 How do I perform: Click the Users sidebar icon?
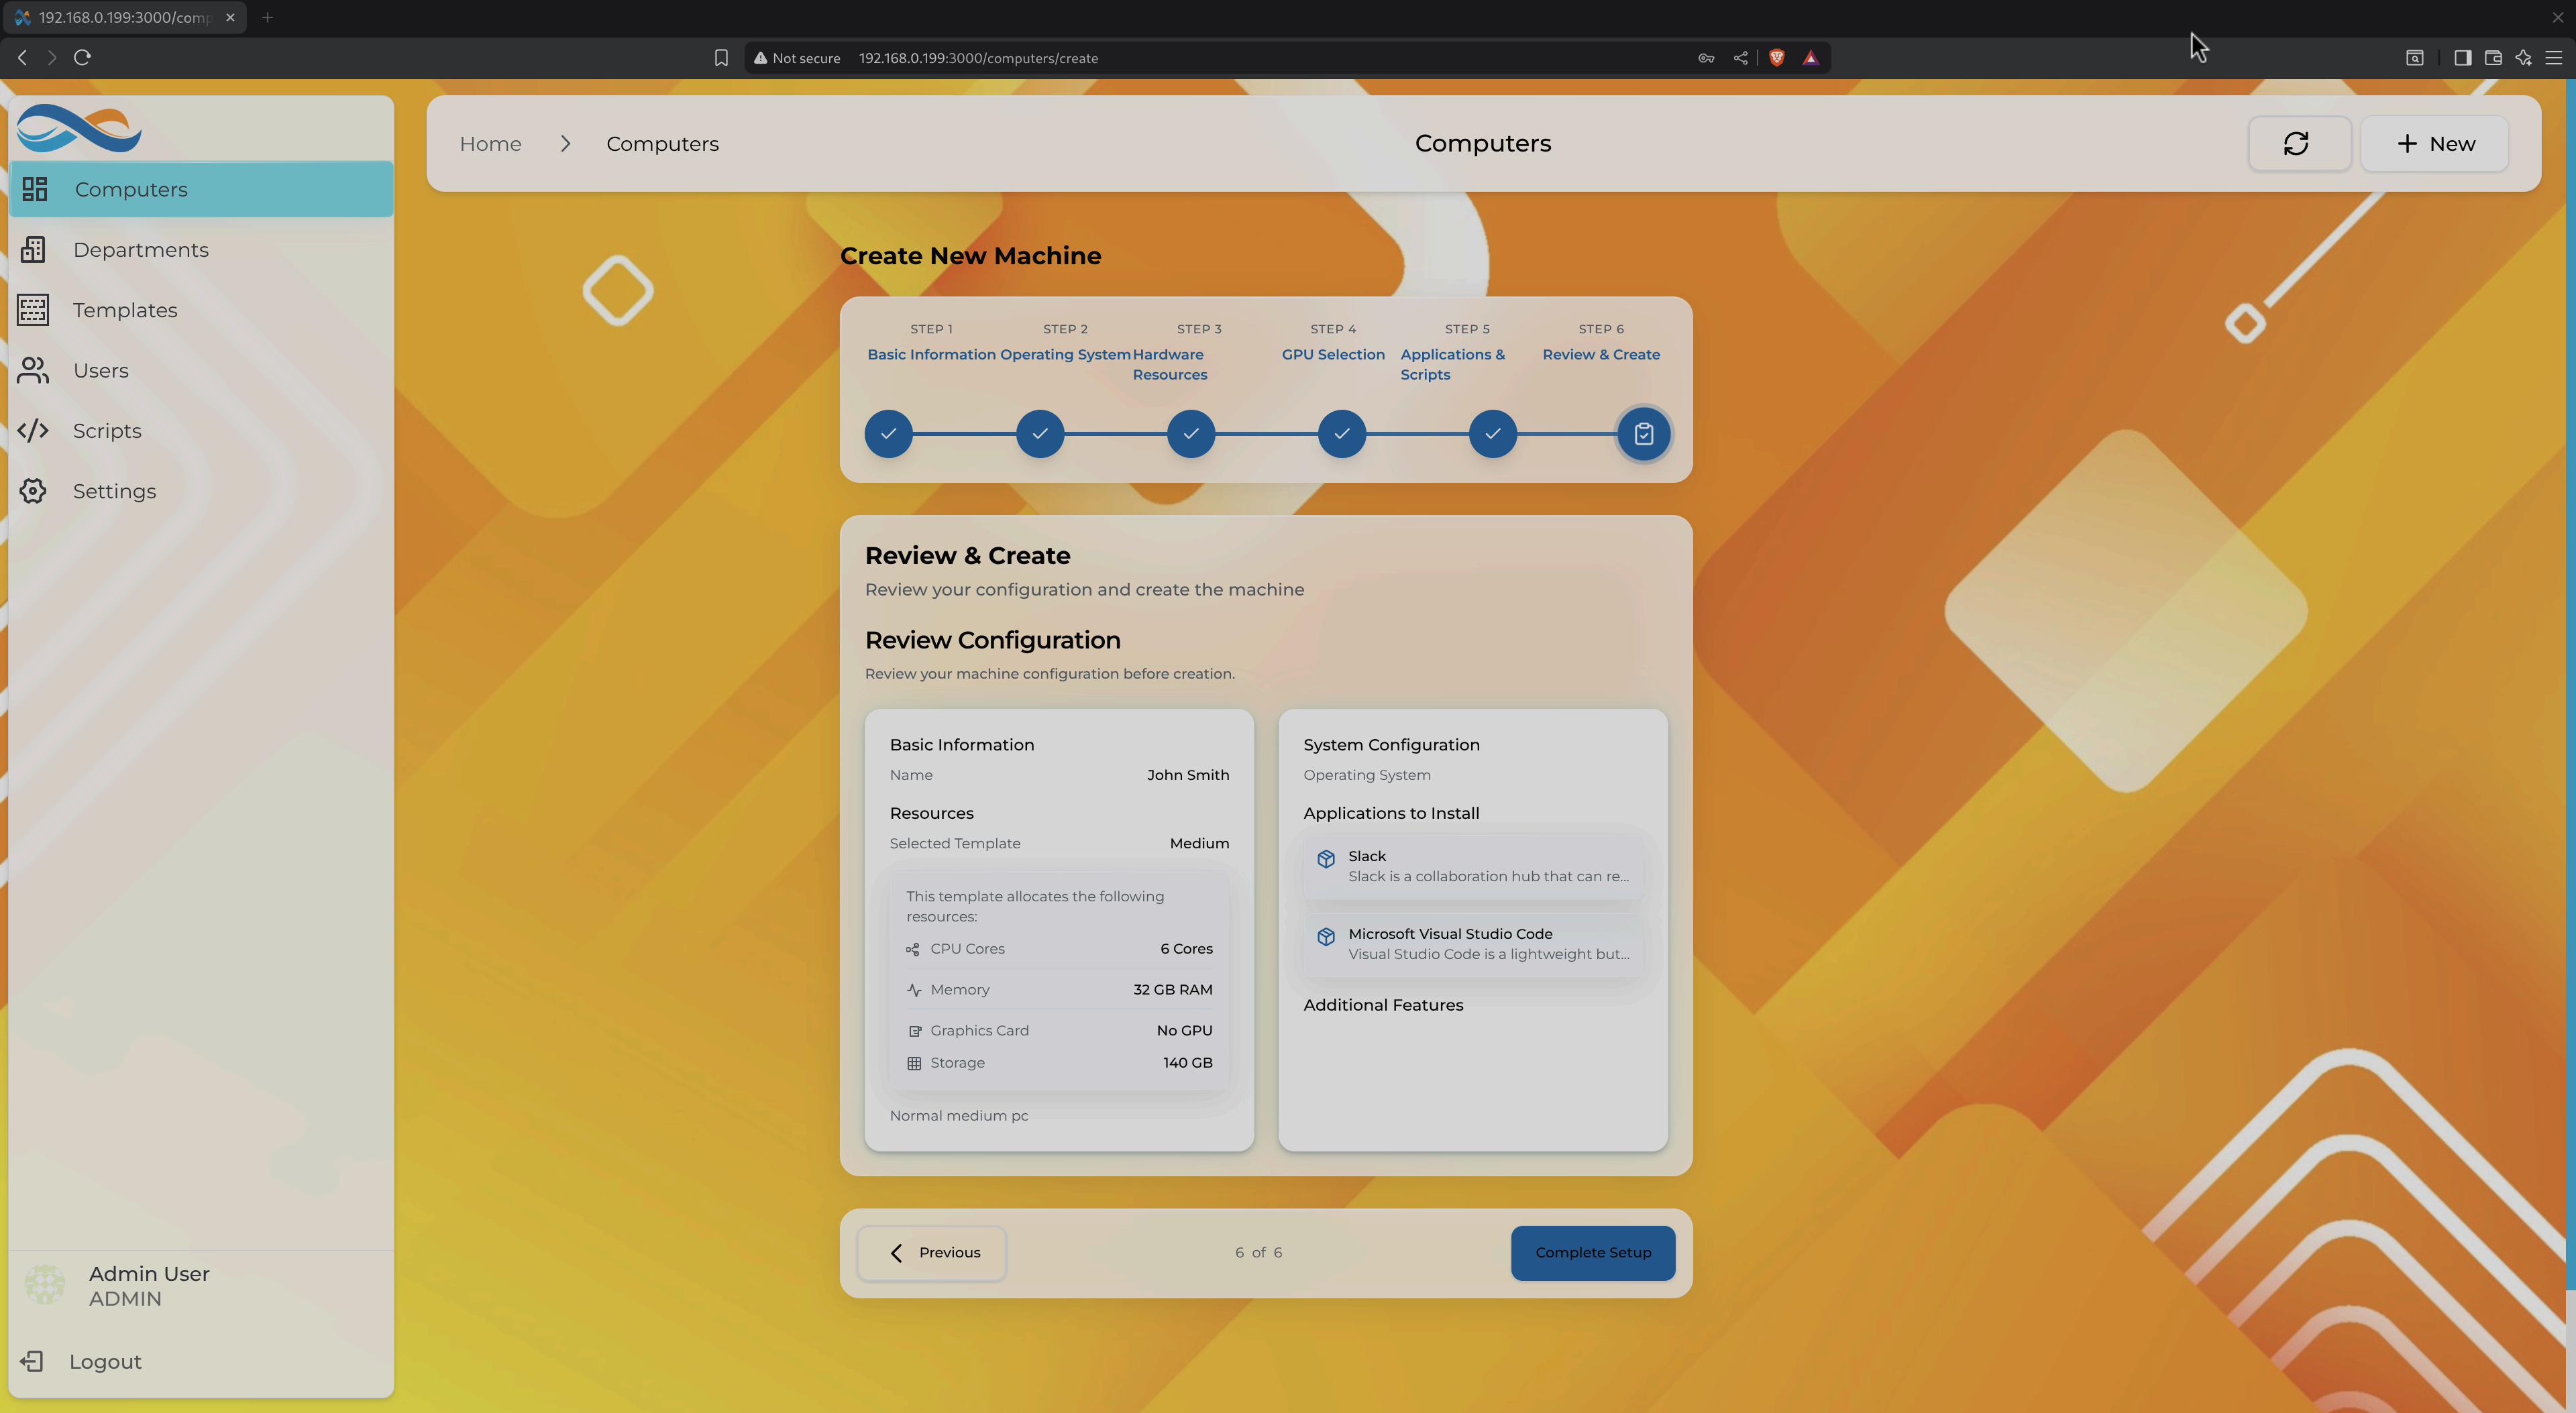[x=34, y=370]
